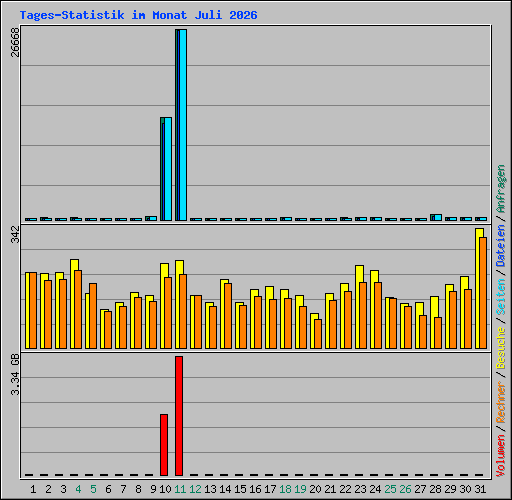
Task: Click the cyan Seiten legend label
Action: [x=501, y=297]
